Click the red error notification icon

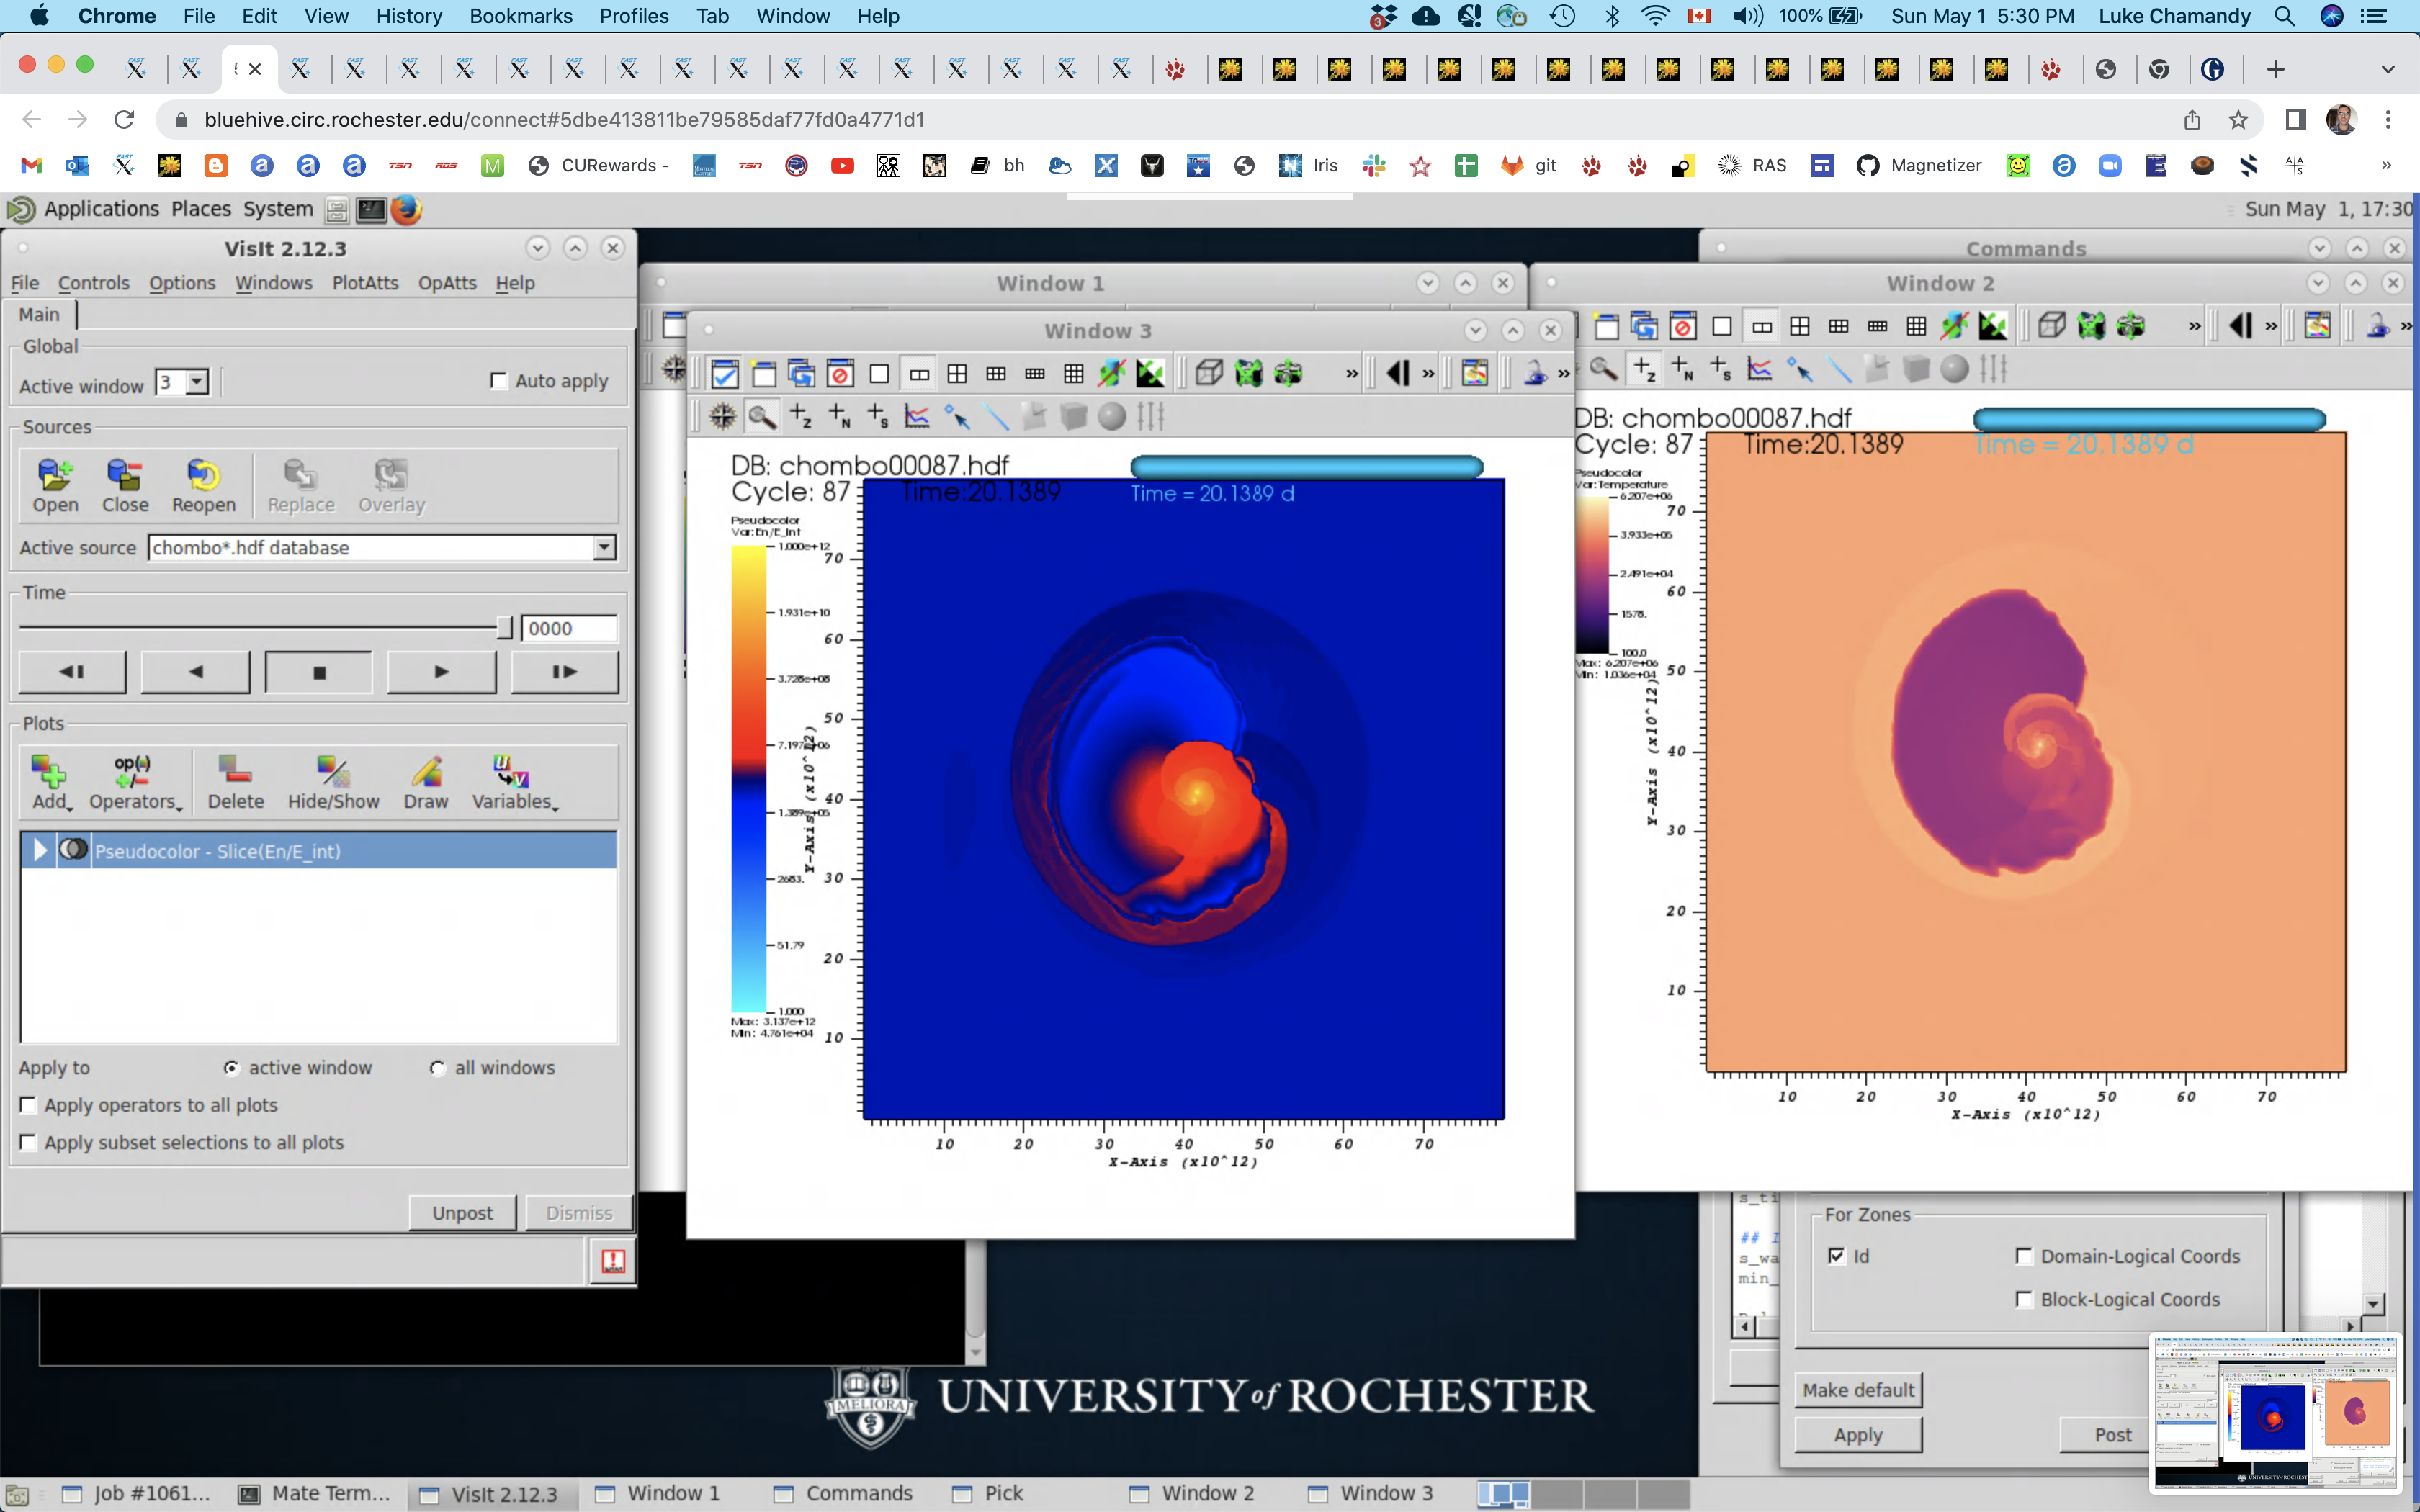(x=613, y=1261)
